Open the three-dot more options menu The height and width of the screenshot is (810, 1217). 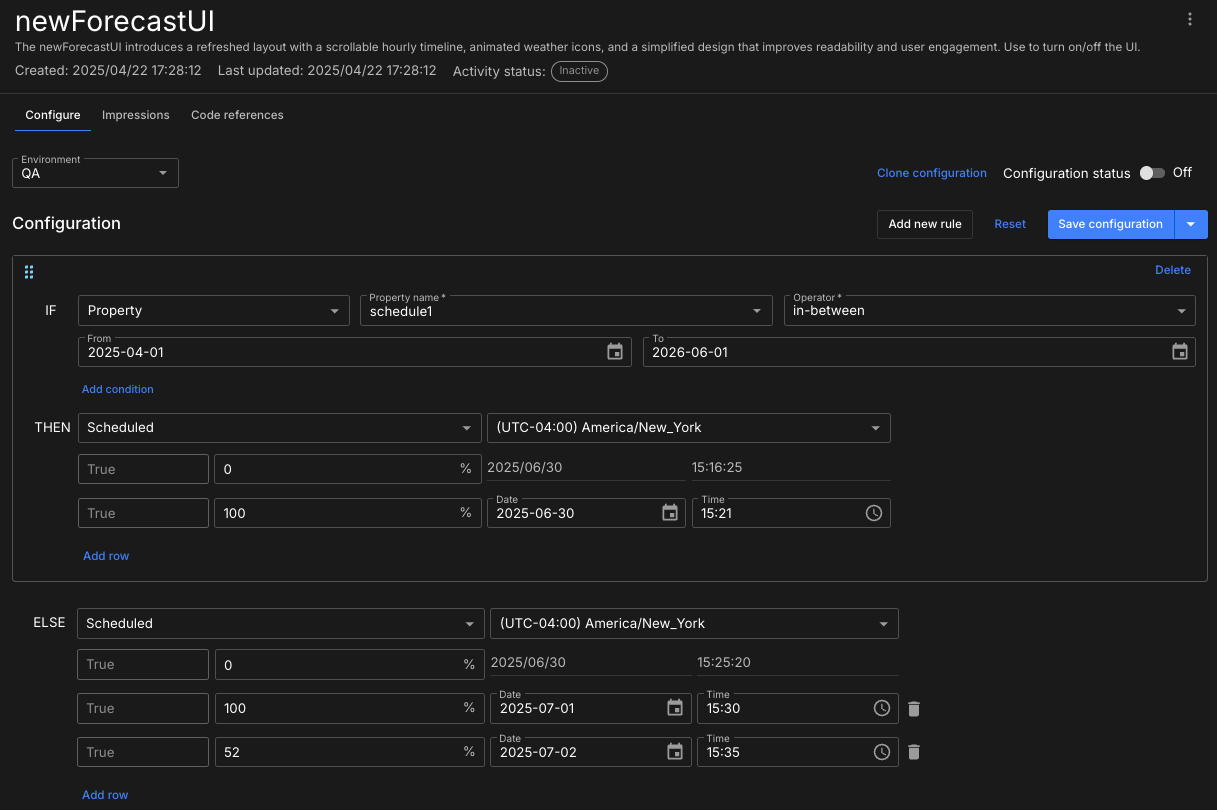pos(1189,19)
